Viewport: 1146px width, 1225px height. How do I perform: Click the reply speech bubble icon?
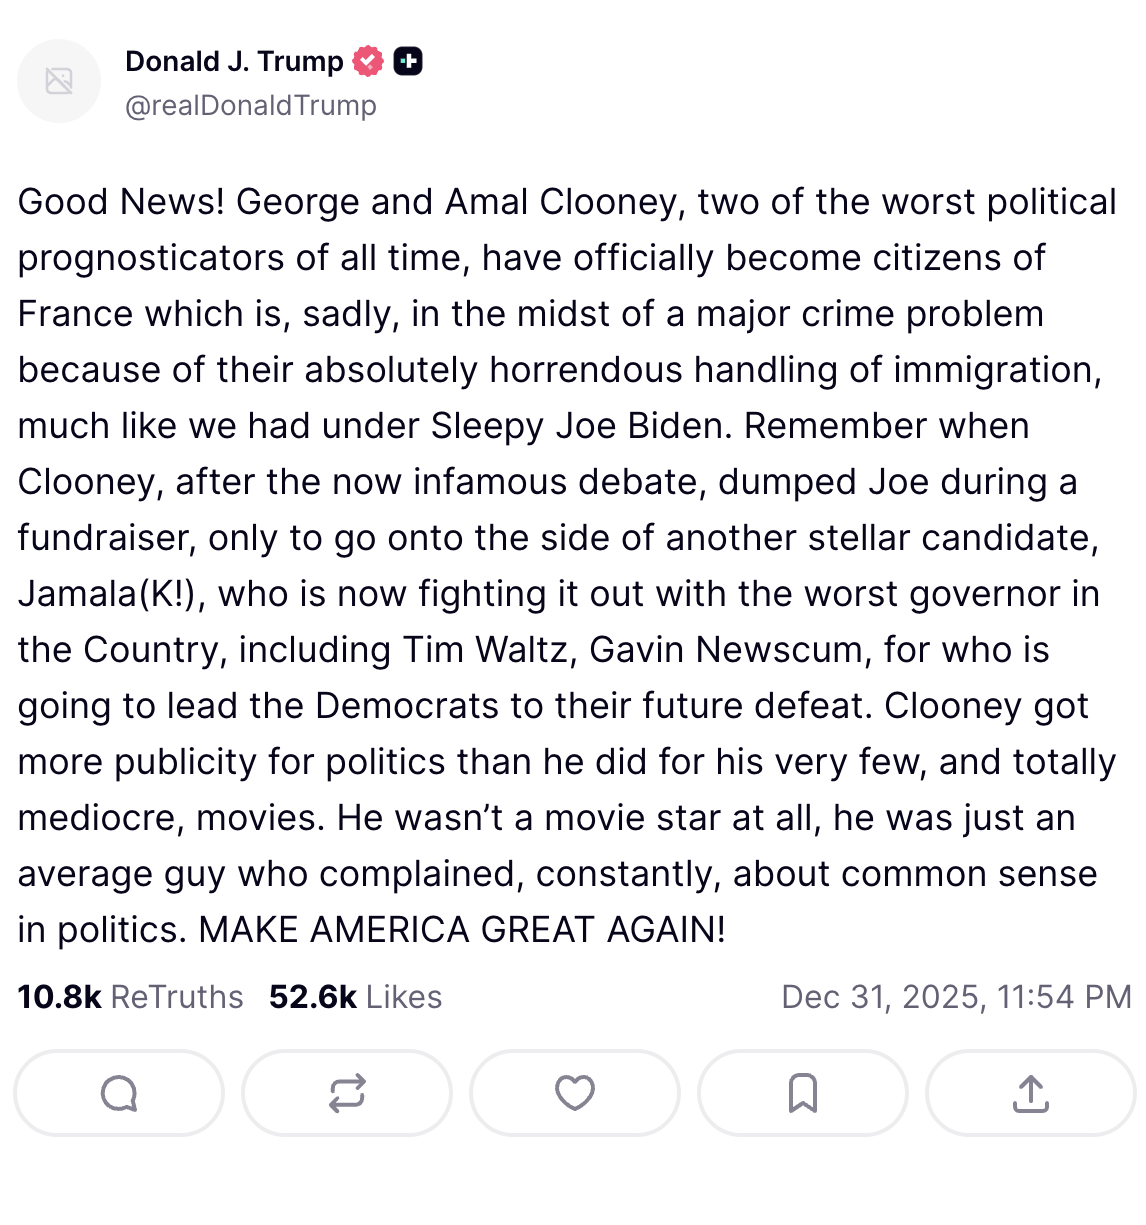coord(119,1093)
